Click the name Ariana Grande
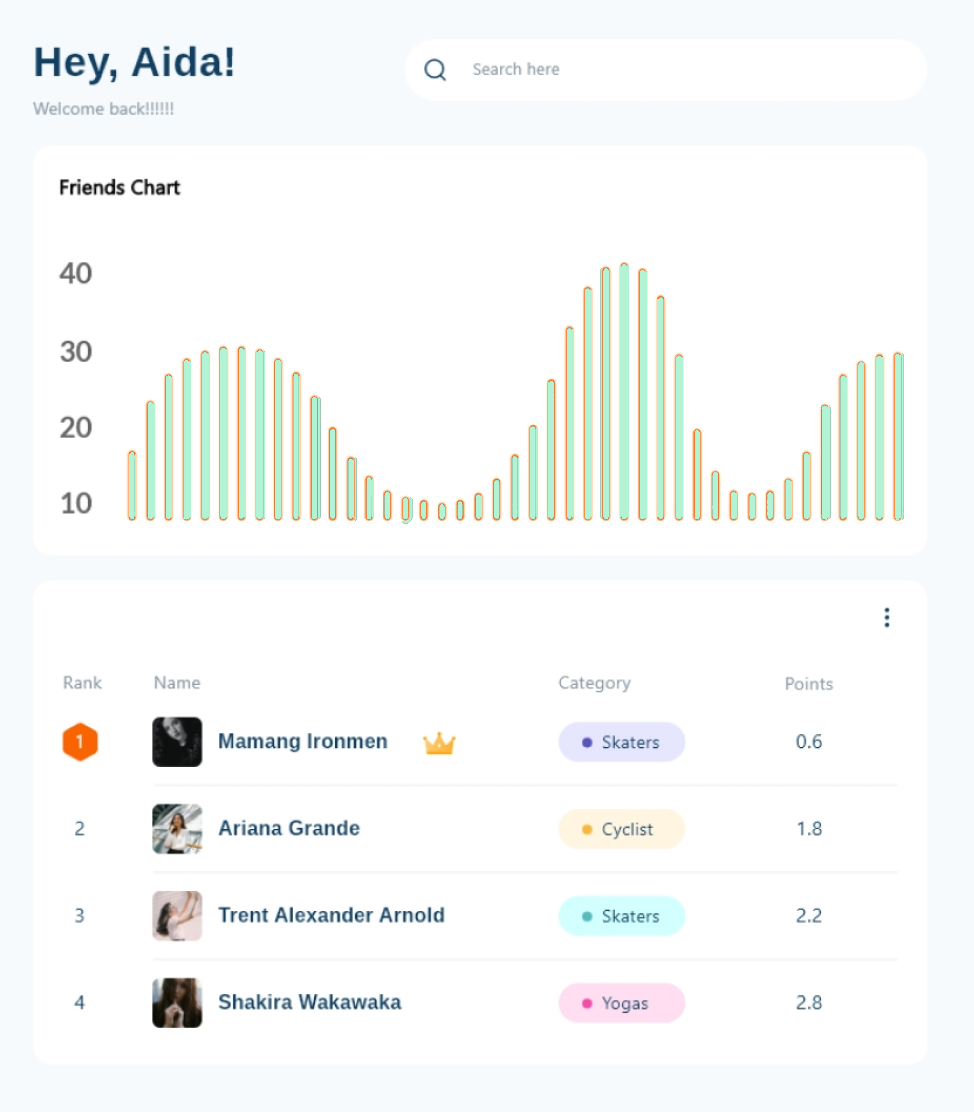This screenshot has height=1112, width=974. (289, 829)
